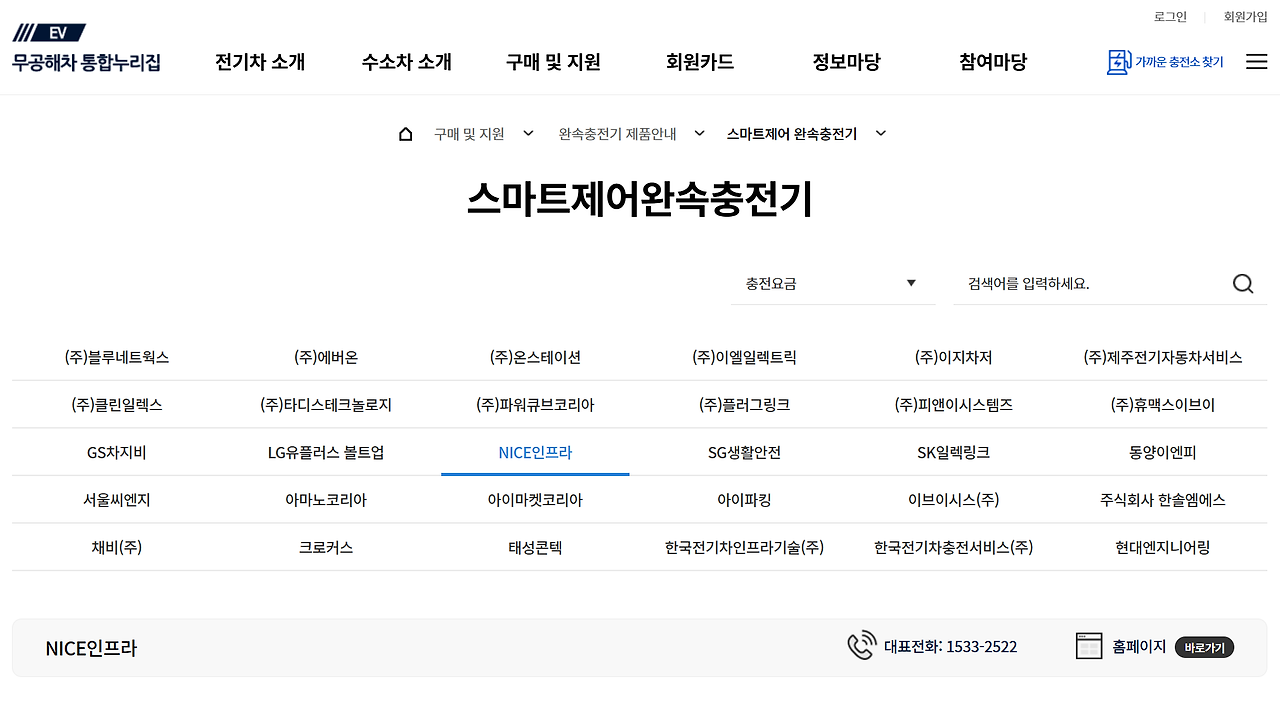Select the (주)클린일렉스 tab
This screenshot has height=715, width=1280.
coord(116,405)
